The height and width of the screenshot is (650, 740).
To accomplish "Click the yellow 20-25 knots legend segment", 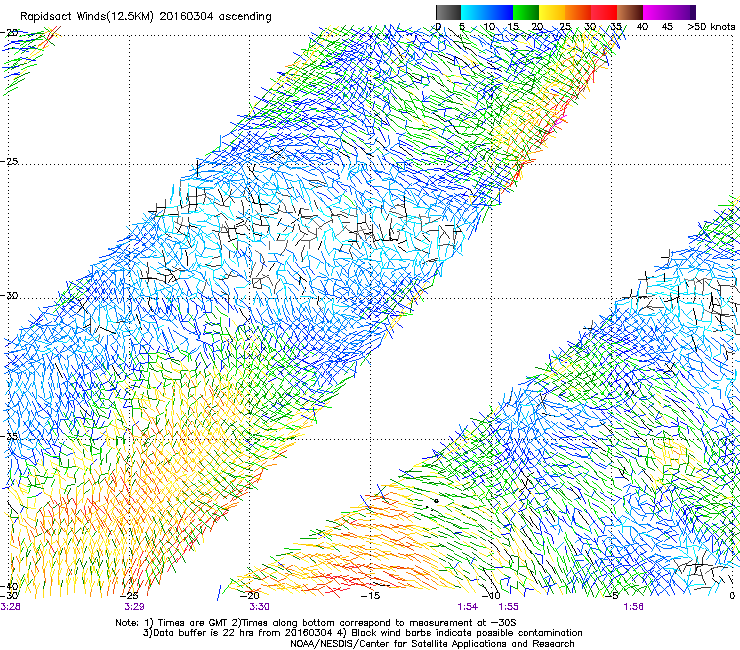I will (x=552, y=12).
